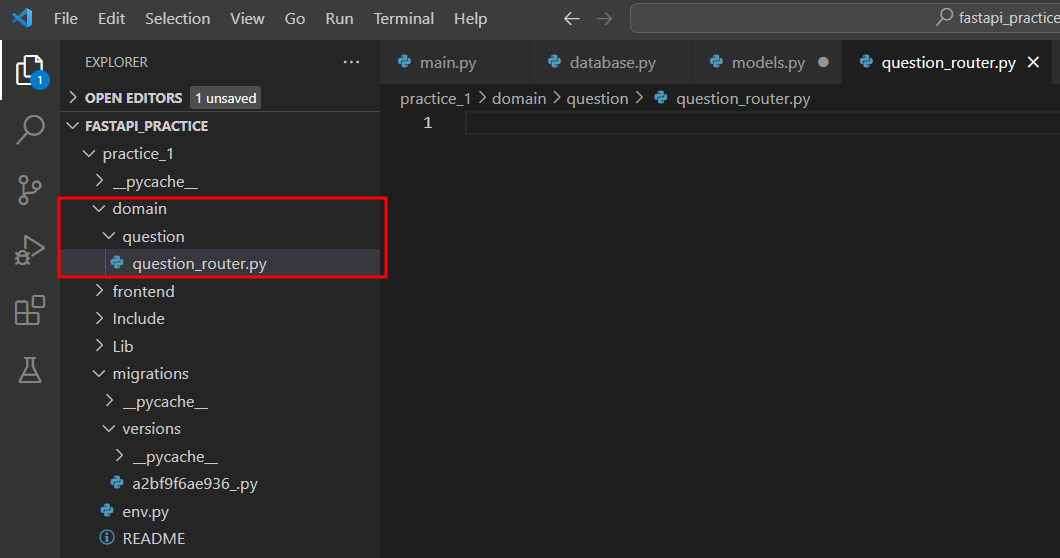Collapse the migrations folder
The height and width of the screenshot is (558, 1060).
[x=99, y=373]
